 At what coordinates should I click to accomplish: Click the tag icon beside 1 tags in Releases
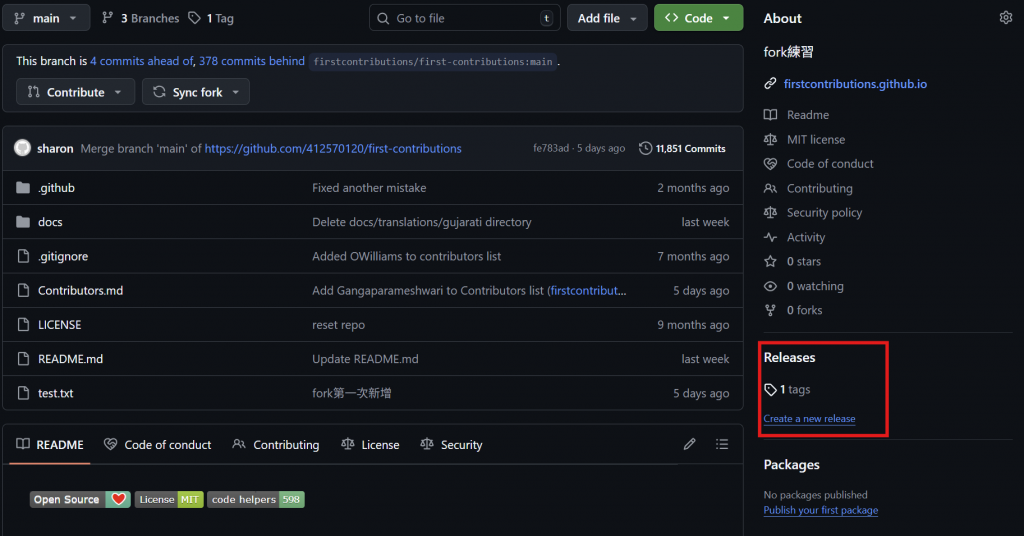(771, 390)
